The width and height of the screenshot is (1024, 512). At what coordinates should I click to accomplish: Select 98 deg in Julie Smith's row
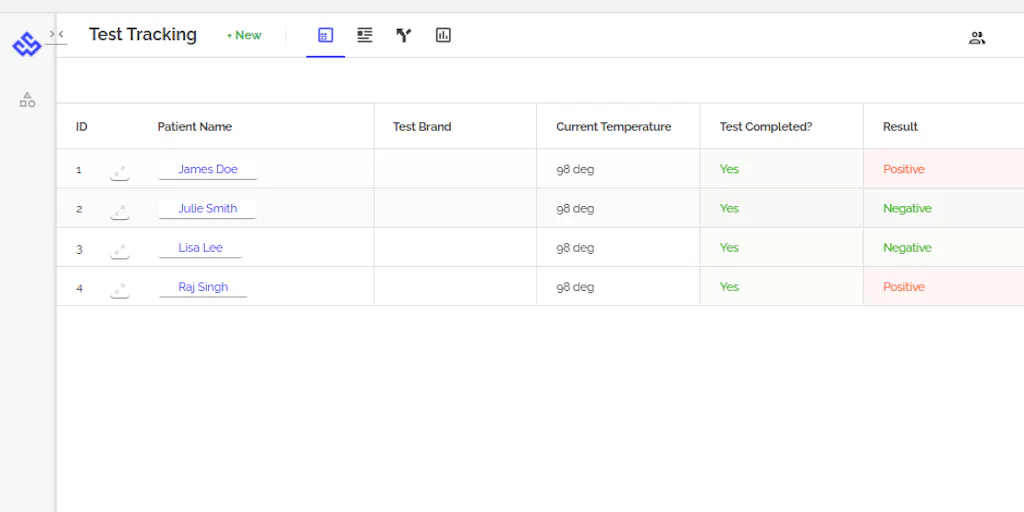pos(575,208)
